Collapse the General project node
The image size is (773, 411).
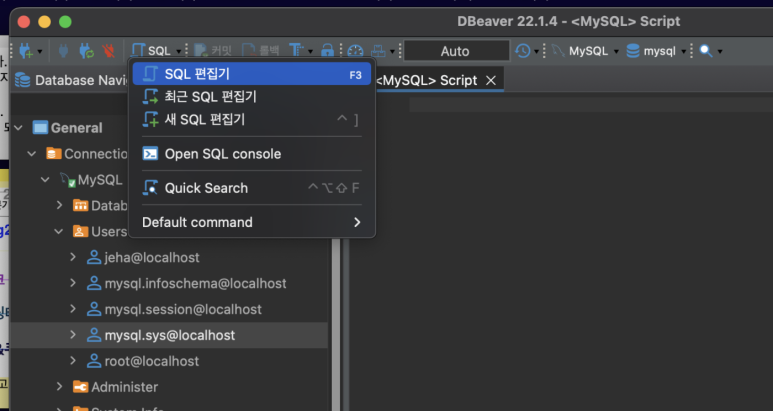click(x=19, y=128)
